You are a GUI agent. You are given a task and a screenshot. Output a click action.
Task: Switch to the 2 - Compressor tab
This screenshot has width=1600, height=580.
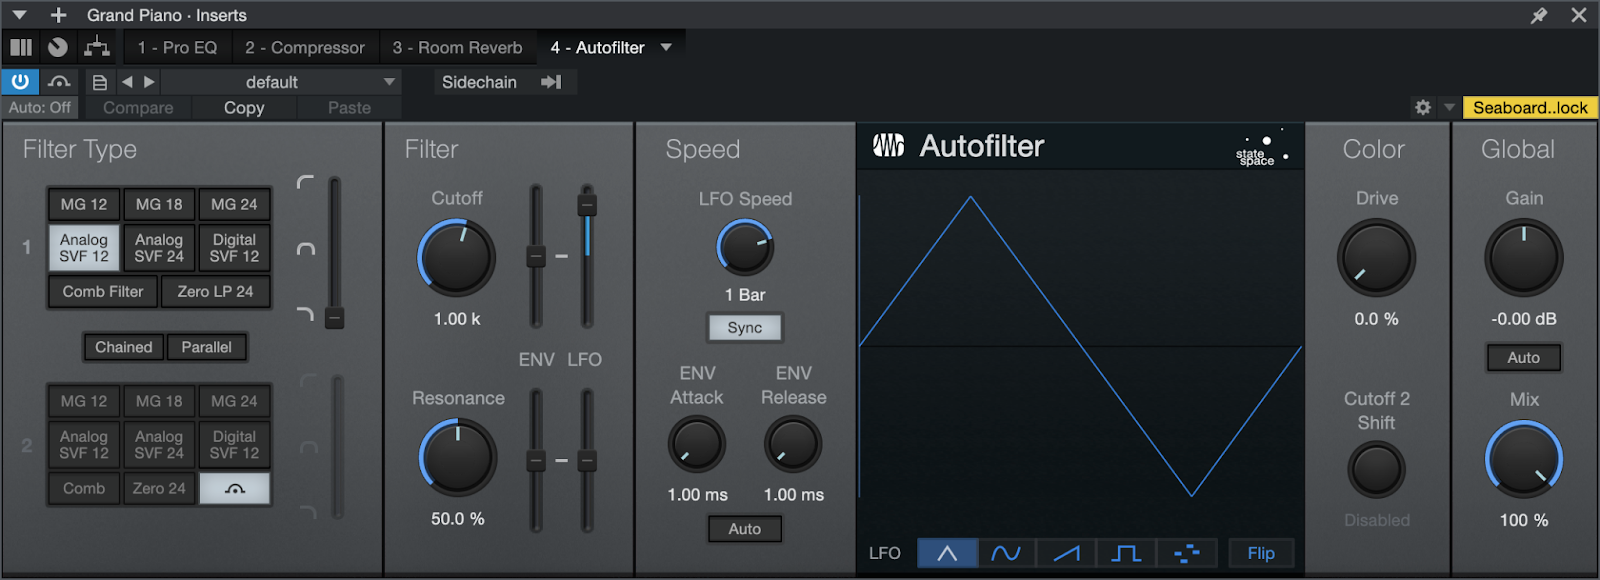pyautogui.click(x=305, y=47)
